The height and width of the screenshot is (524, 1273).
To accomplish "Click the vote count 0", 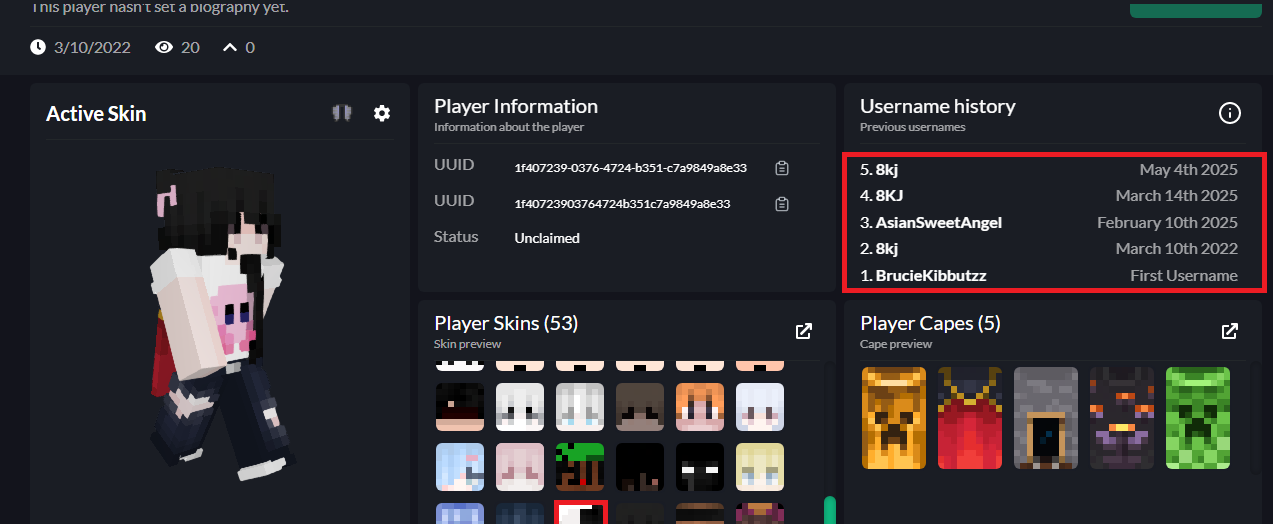I will (250, 47).
